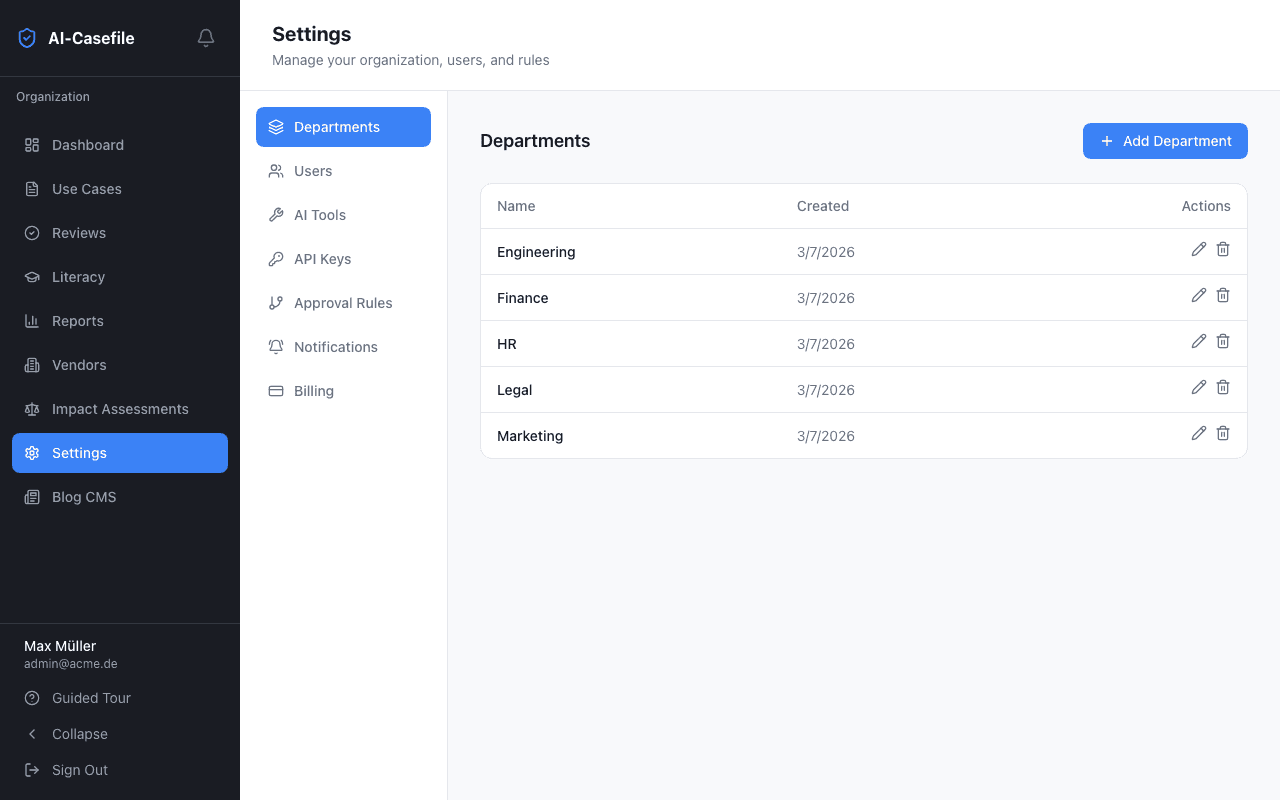
Task: Remove the Engineering department via trash icon
Action: point(1222,249)
